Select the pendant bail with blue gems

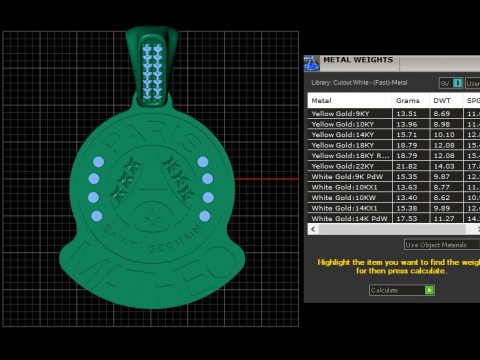point(152,67)
